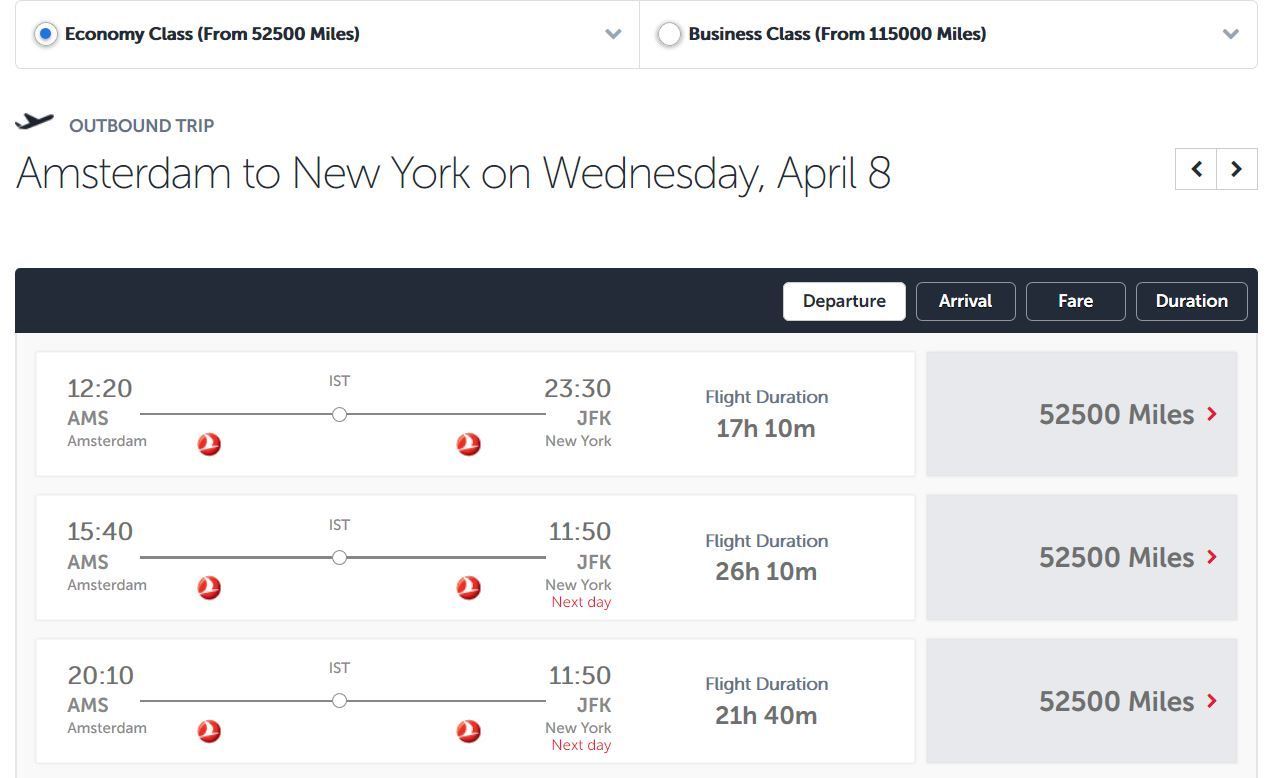This screenshot has height=778, width=1280.
Task: Open the 20:10 Amsterdam flight details card
Action: [x=475, y=701]
